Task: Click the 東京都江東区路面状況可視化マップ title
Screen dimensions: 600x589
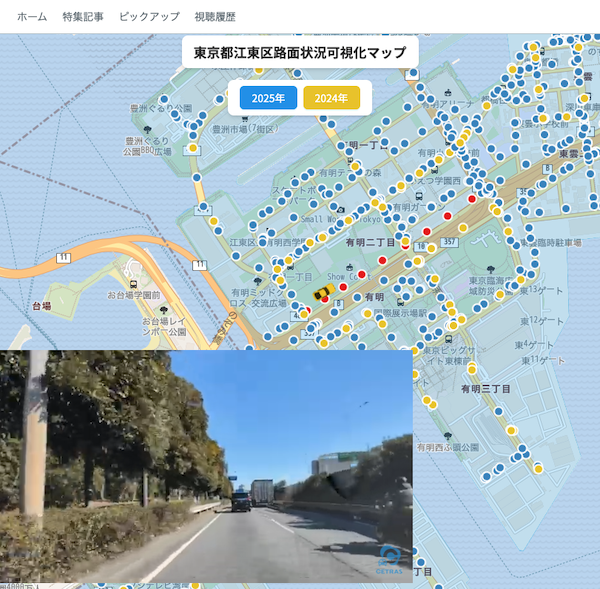Action: coord(300,52)
